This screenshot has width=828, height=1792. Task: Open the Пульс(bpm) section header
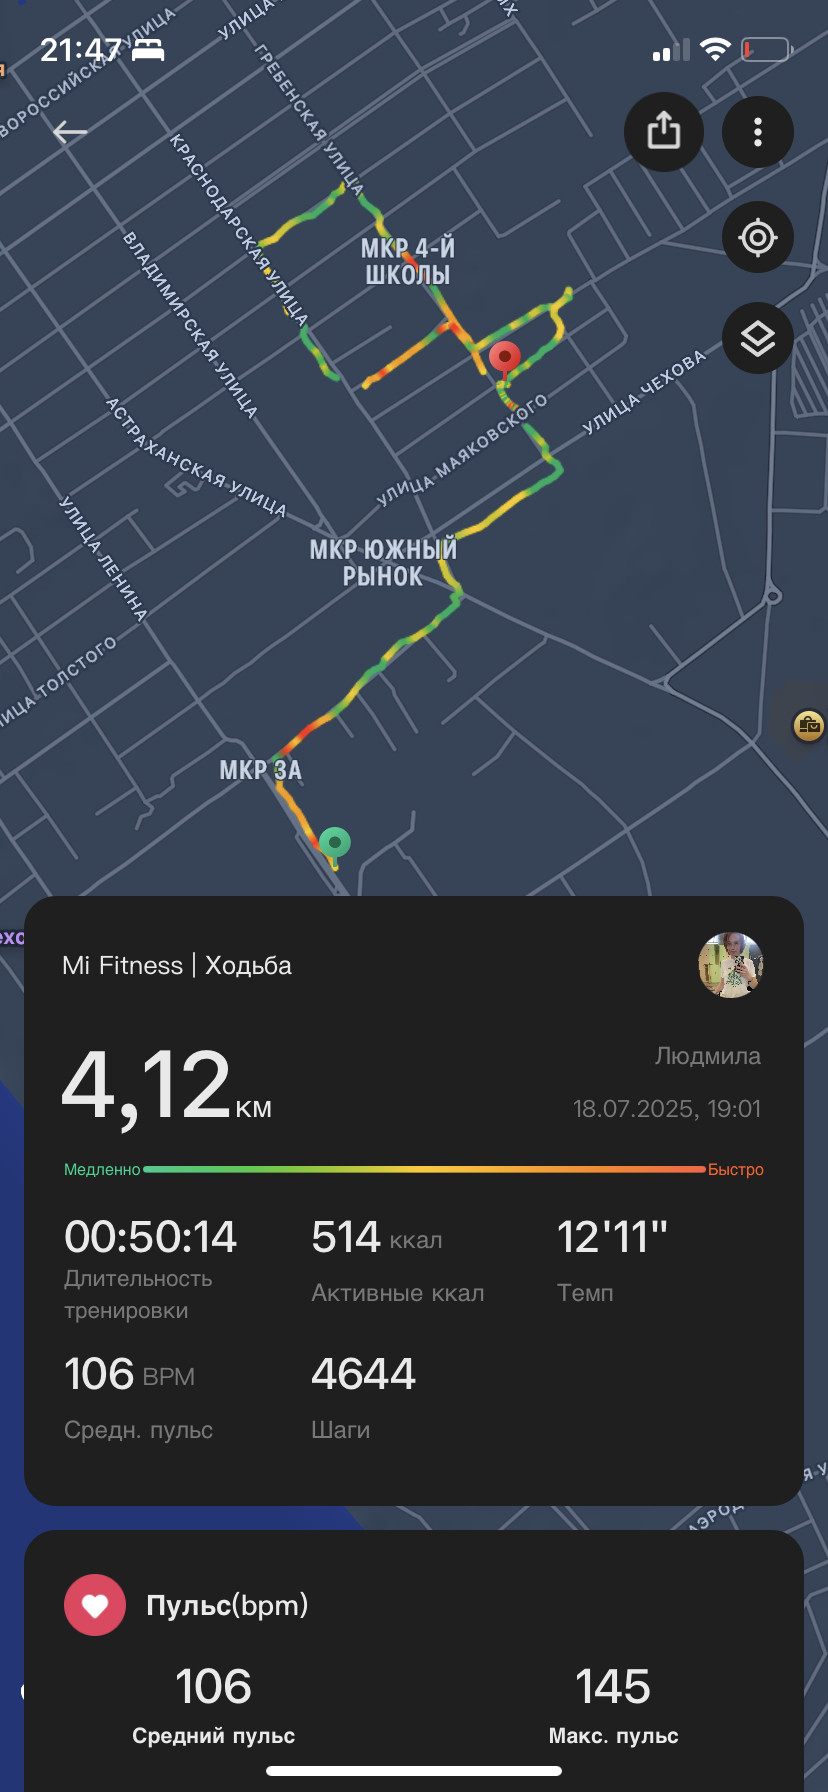coord(227,1605)
